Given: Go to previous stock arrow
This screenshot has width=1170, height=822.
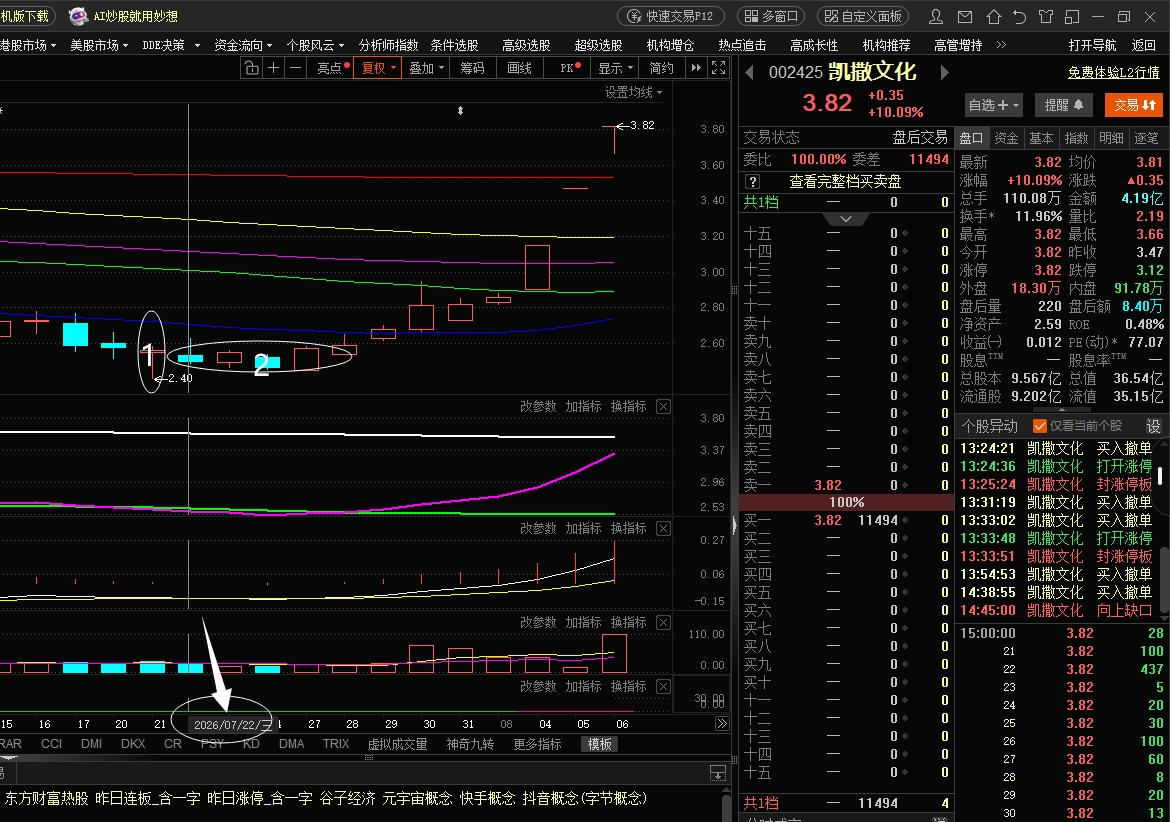Looking at the screenshot, I should [750, 72].
